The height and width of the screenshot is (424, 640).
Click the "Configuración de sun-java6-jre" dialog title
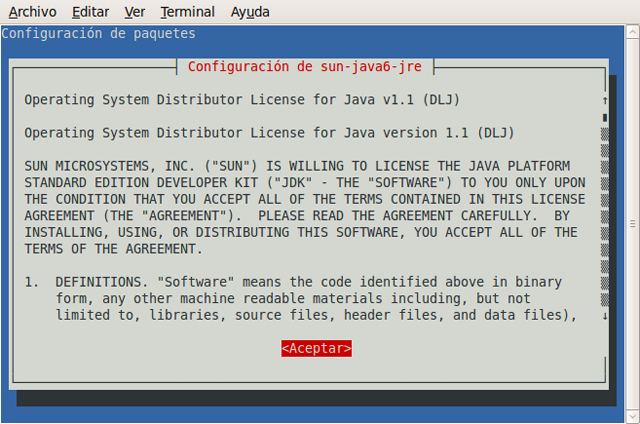[305, 67]
